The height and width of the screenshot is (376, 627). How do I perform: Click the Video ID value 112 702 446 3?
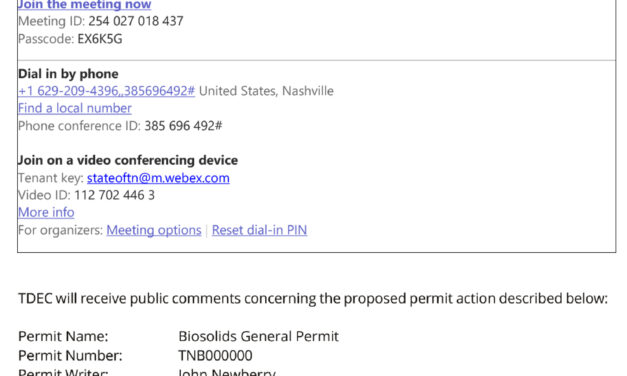pos(114,195)
